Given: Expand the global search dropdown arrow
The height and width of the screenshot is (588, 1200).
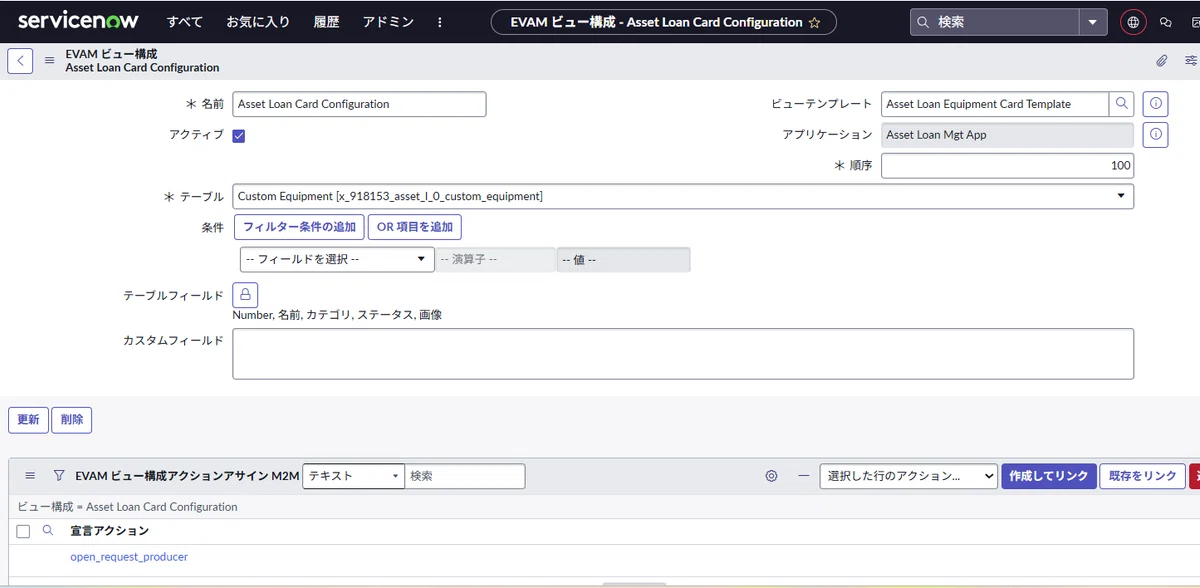Looking at the screenshot, I should pyautogui.click(x=1093, y=22).
